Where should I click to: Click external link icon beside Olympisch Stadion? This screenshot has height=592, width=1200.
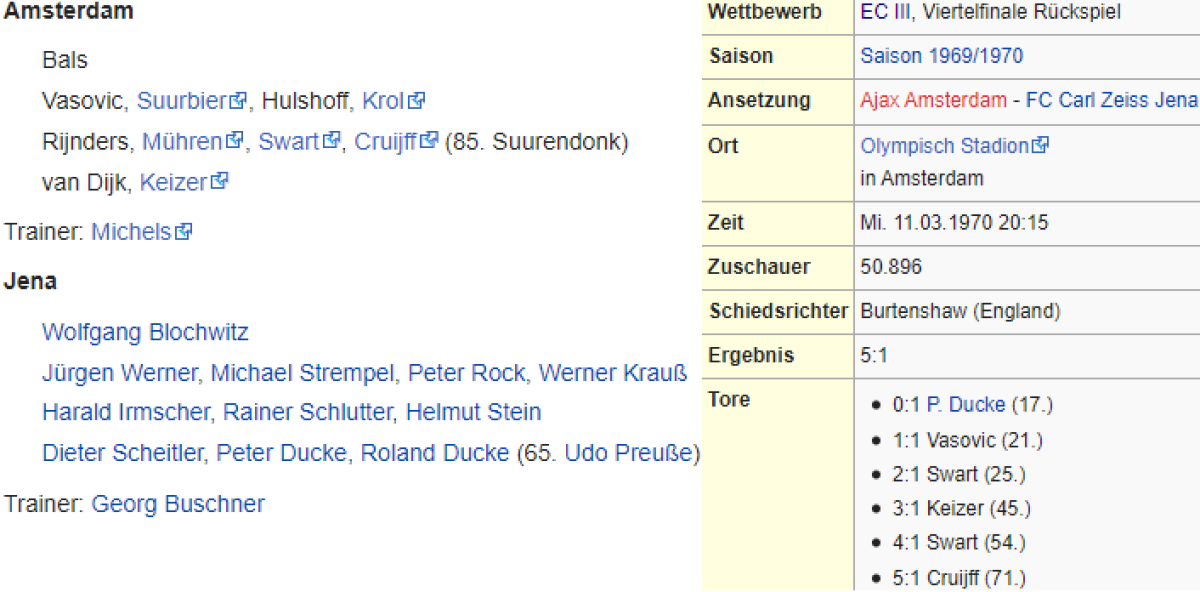(1040, 146)
